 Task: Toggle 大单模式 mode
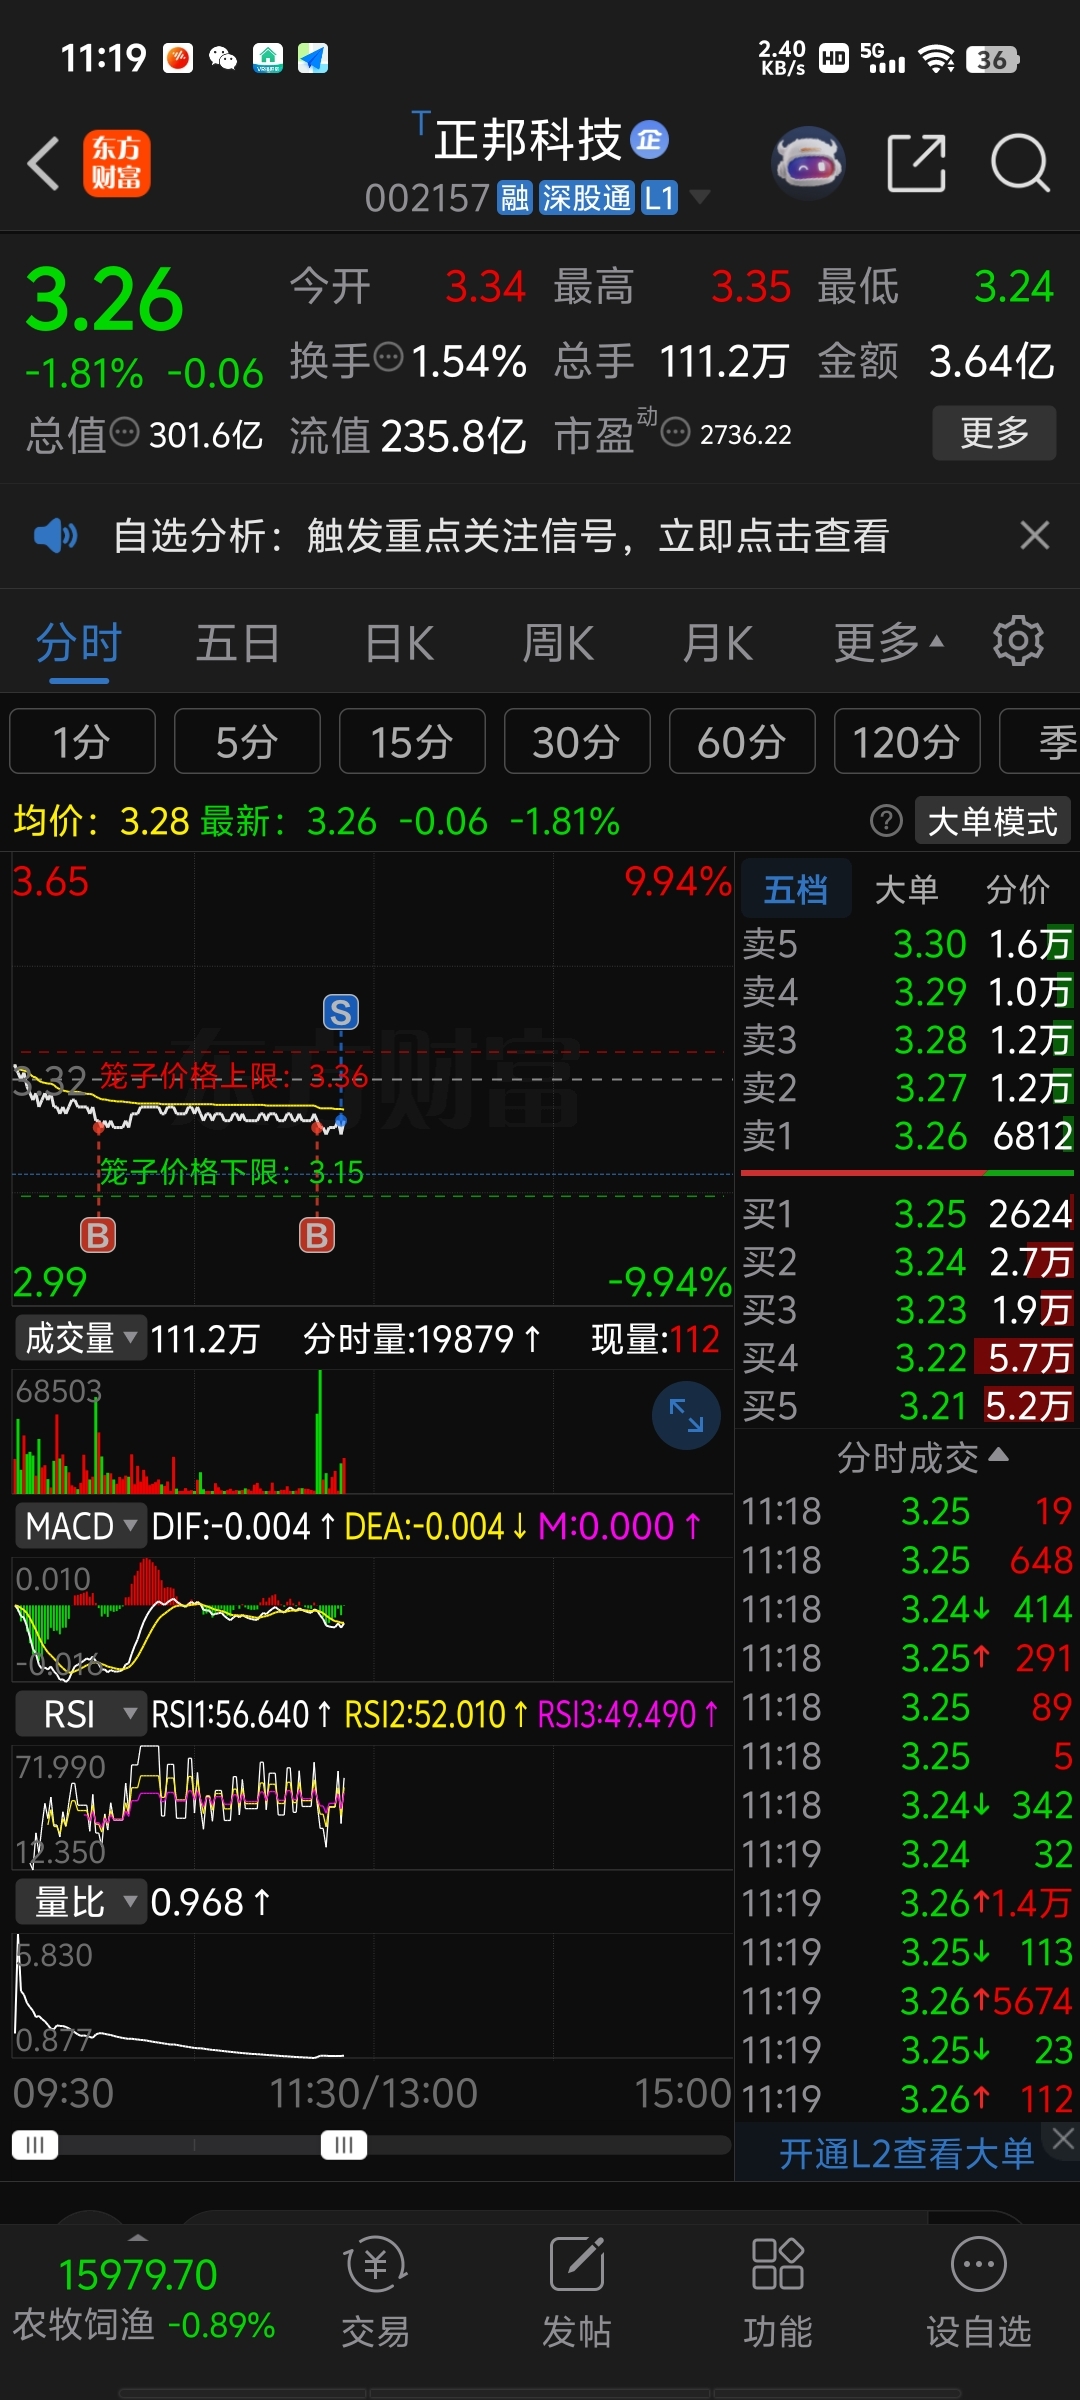click(x=992, y=821)
